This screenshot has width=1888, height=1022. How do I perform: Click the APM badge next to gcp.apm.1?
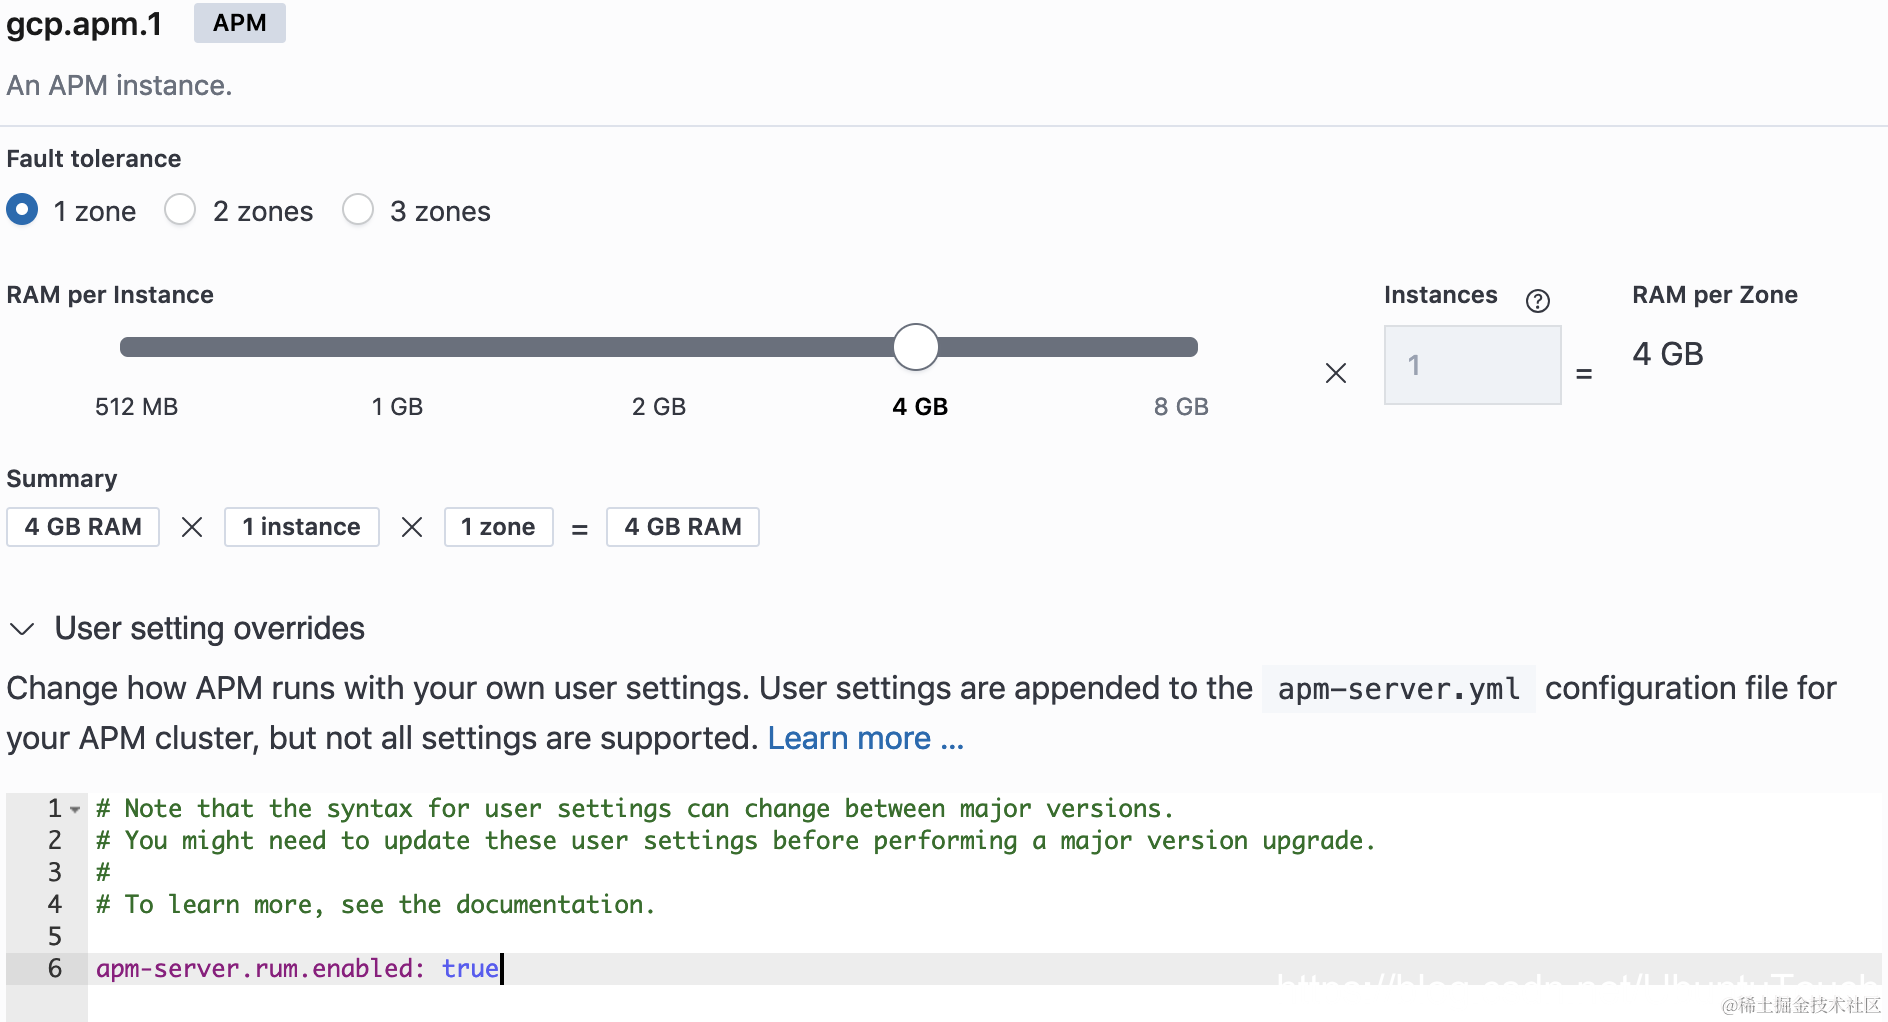click(x=240, y=23)
